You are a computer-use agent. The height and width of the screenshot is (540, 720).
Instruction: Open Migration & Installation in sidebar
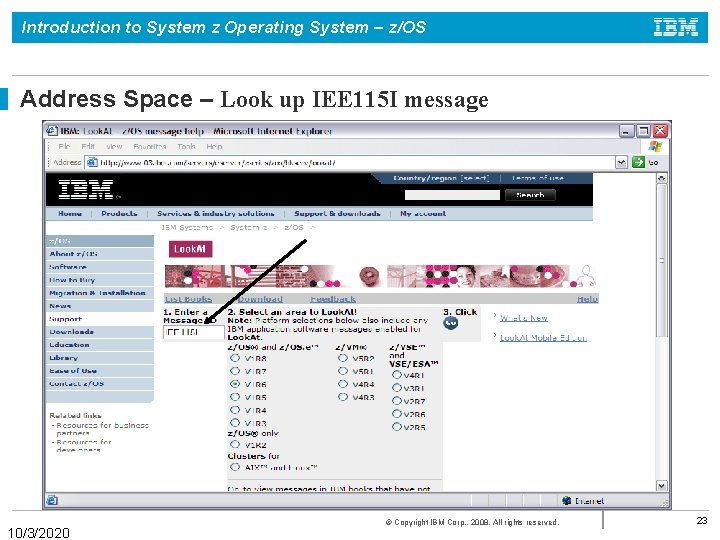(x=100, y=292)
